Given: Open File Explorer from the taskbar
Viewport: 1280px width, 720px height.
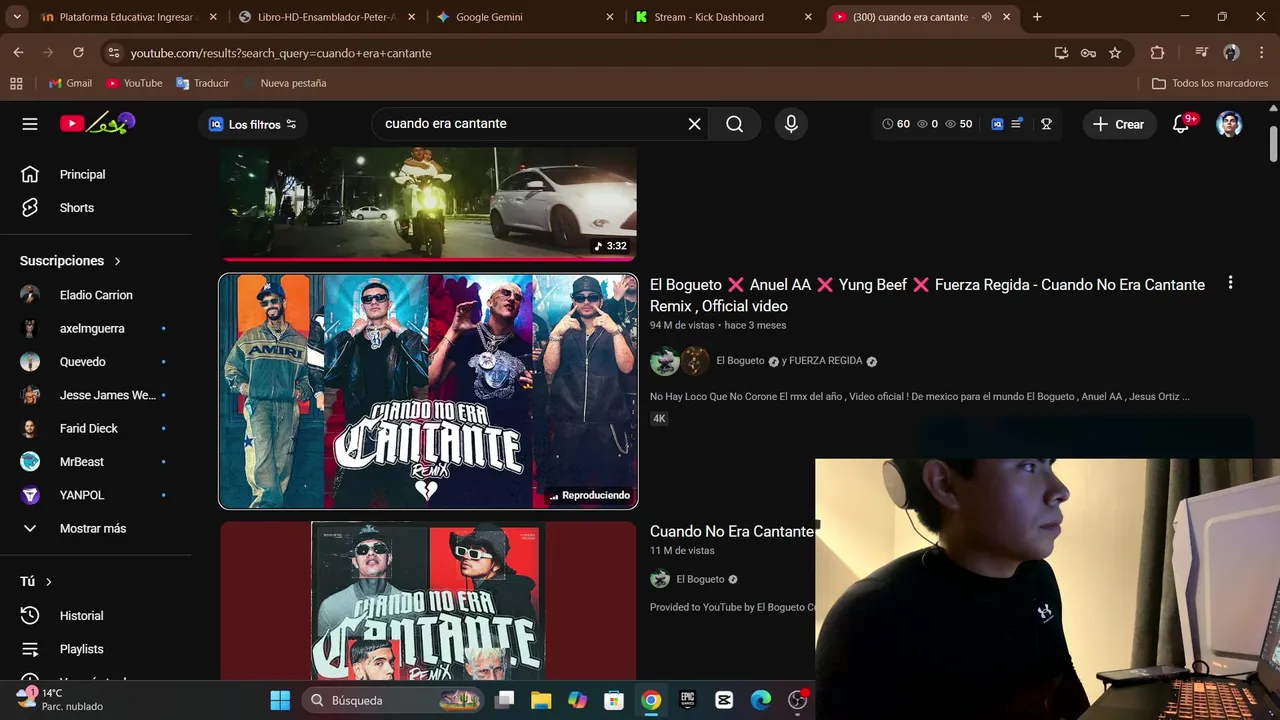Looking at the screenshot, I should click(541, 700).
